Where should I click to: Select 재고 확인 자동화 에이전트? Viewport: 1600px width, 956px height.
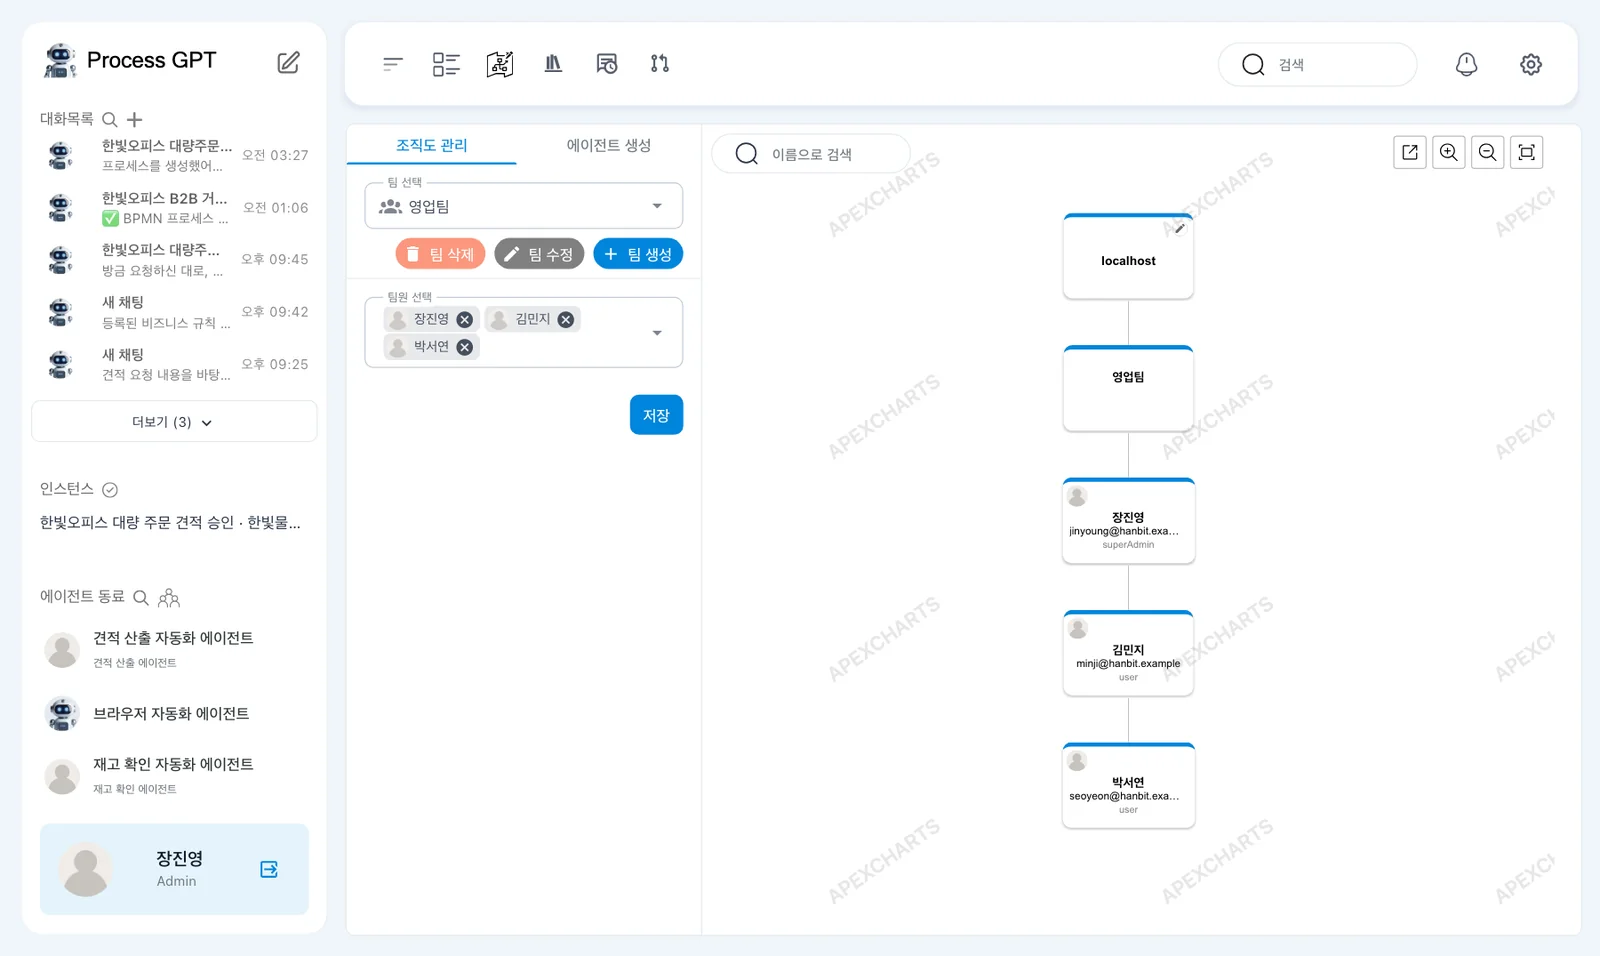[174, 775]
